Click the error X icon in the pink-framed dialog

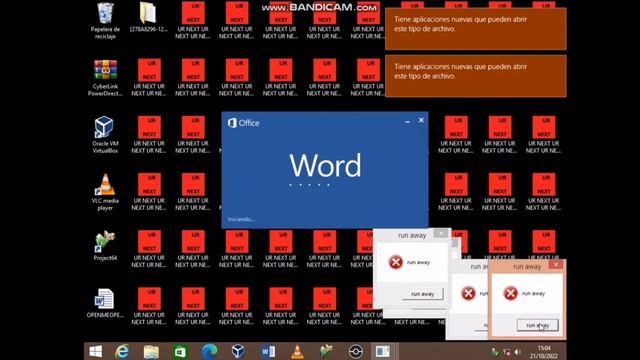coord(510,293)
